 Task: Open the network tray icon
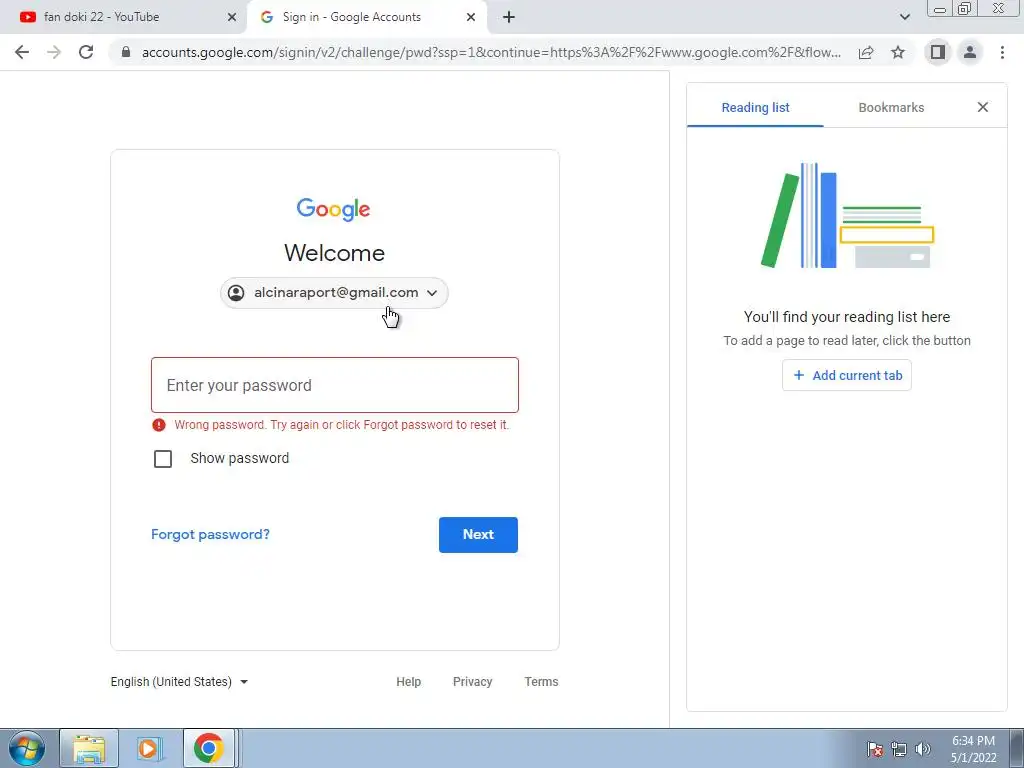point(899,748)
